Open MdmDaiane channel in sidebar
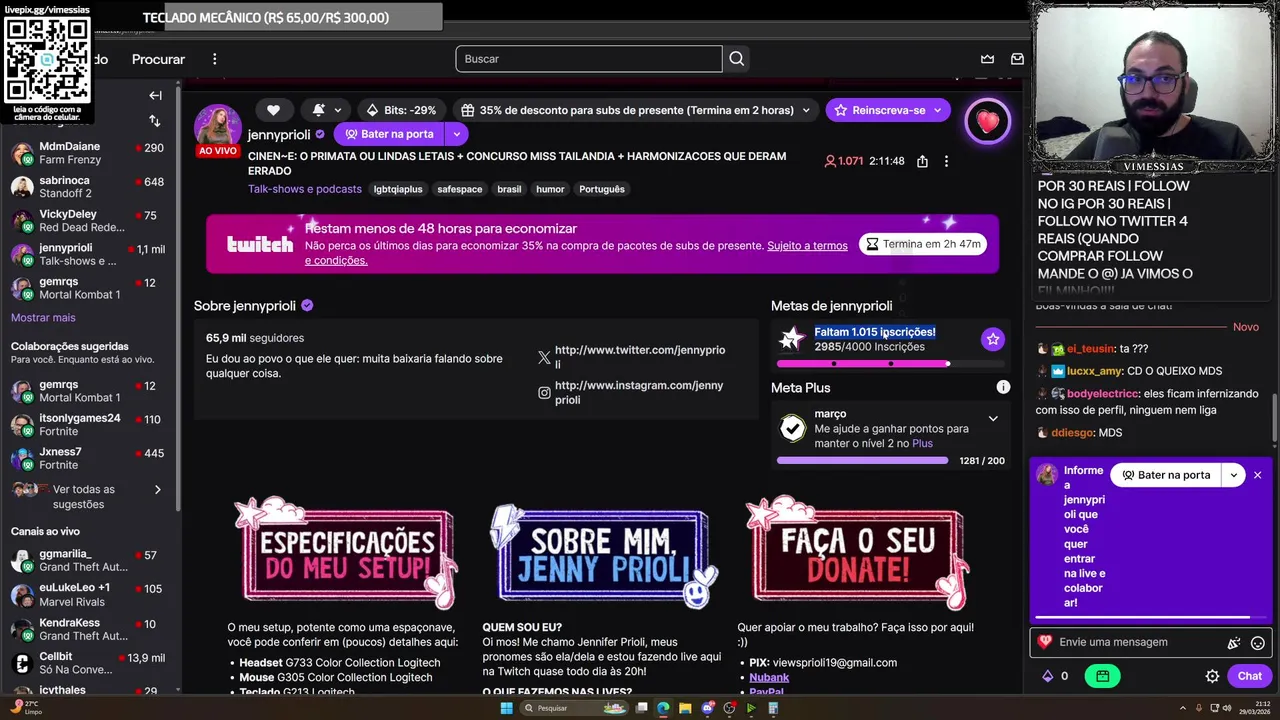1280x720 pixels. (x=90, y=153)
